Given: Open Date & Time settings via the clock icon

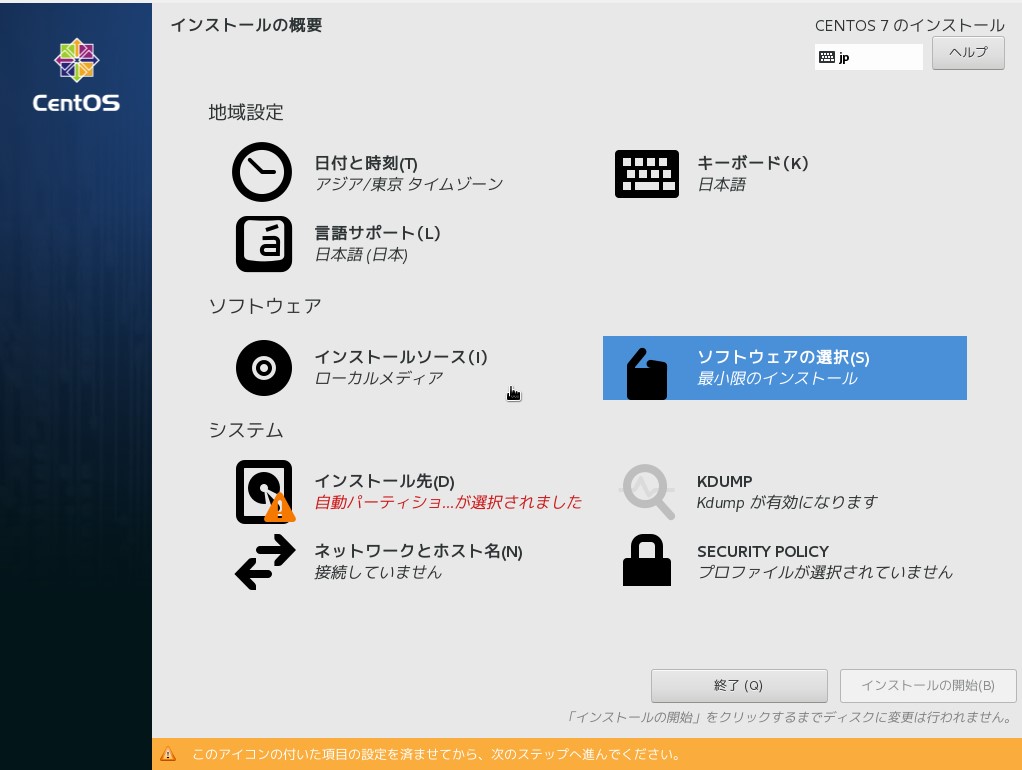Looking at the screenshot, I should point(262,171).
